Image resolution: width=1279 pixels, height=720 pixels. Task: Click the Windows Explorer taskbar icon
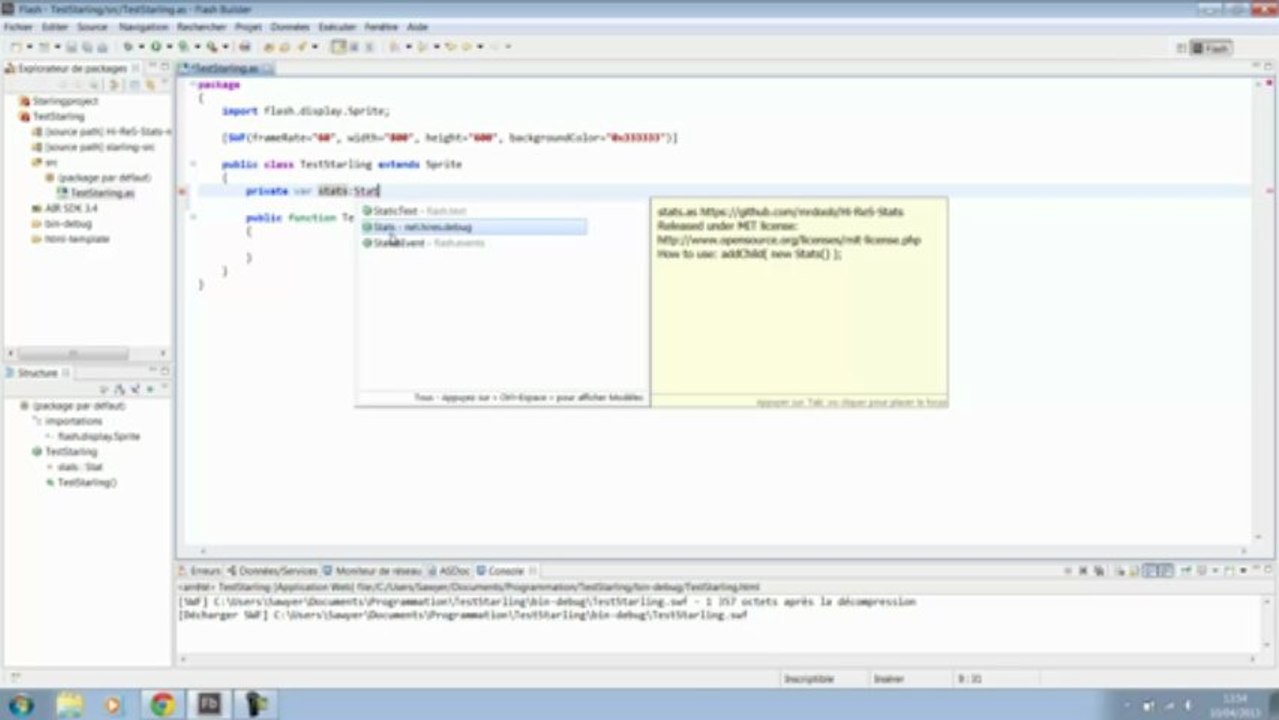(x=70, y=704)
